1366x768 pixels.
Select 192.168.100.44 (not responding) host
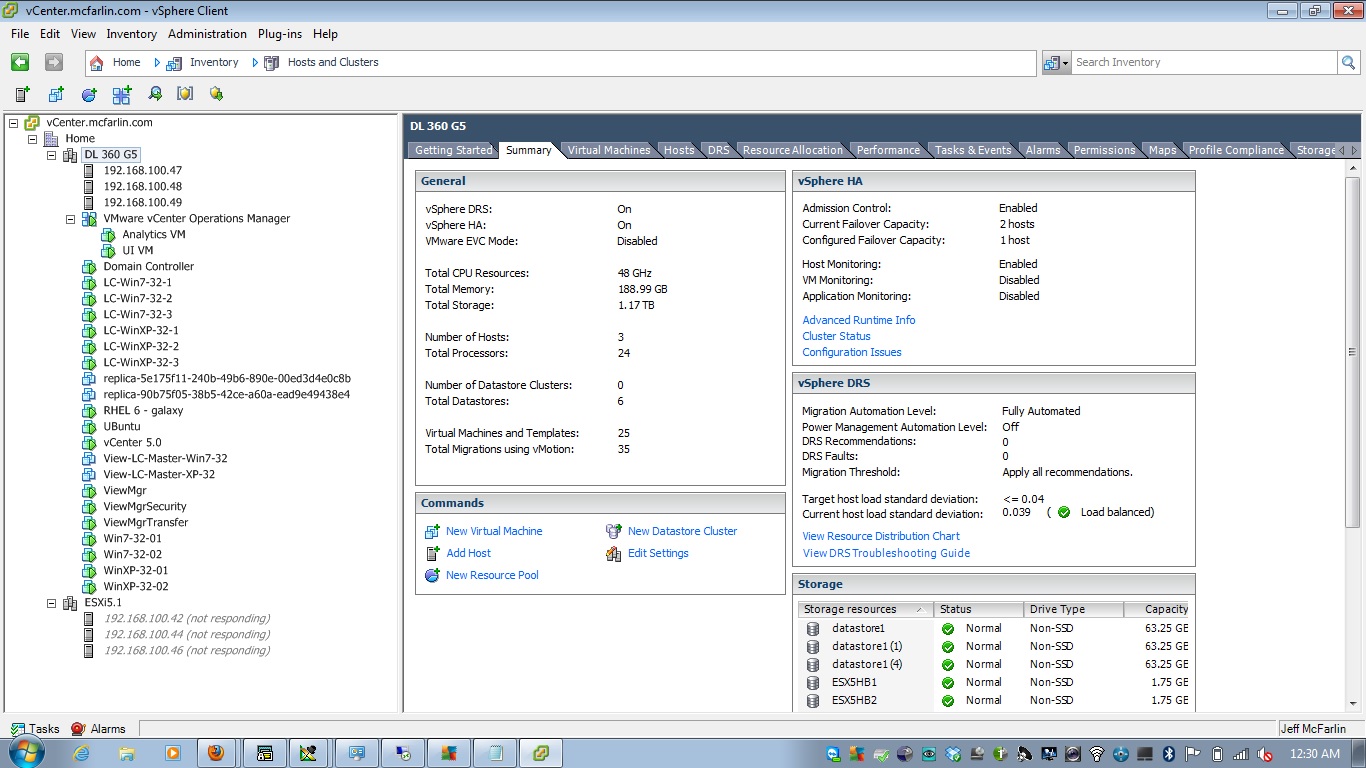click(x=186, y=634)
